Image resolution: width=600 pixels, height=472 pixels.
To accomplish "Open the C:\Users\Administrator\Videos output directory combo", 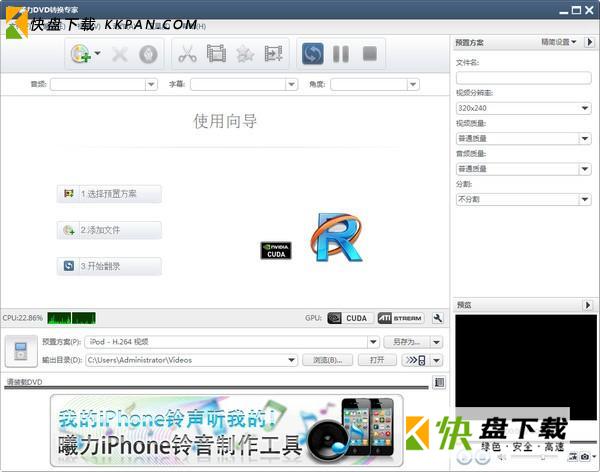I will point(191,360).
